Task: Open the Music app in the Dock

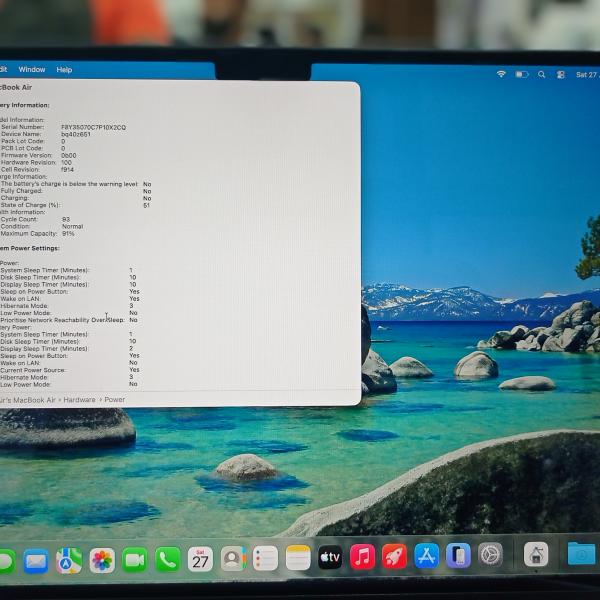Action: pos(362,557)
